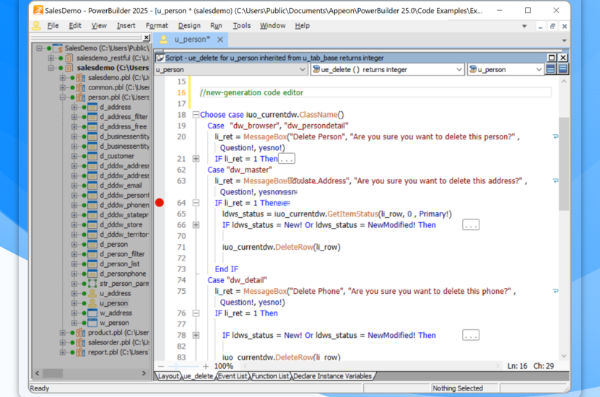The image size is (600, 397).
Task: Toggle the breakpoint on line 64
Action: 160,203
